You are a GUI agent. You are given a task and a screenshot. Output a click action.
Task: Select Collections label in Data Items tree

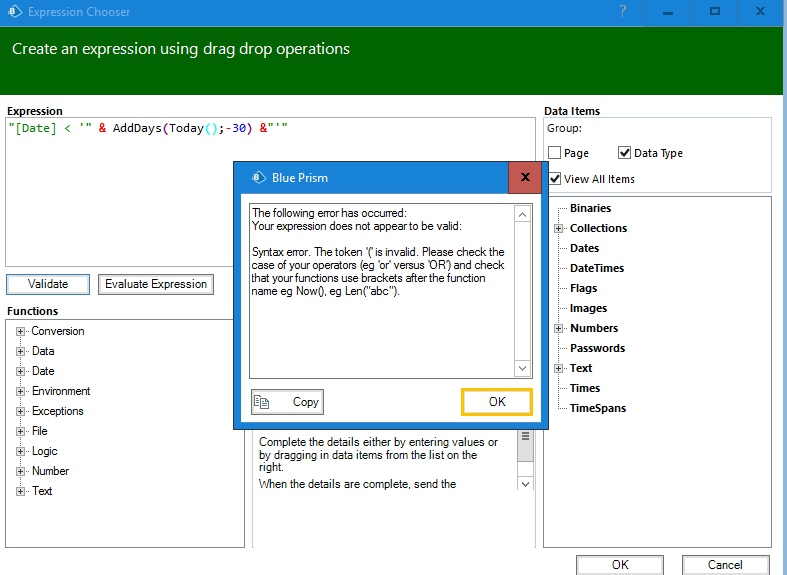click(598, 228)
